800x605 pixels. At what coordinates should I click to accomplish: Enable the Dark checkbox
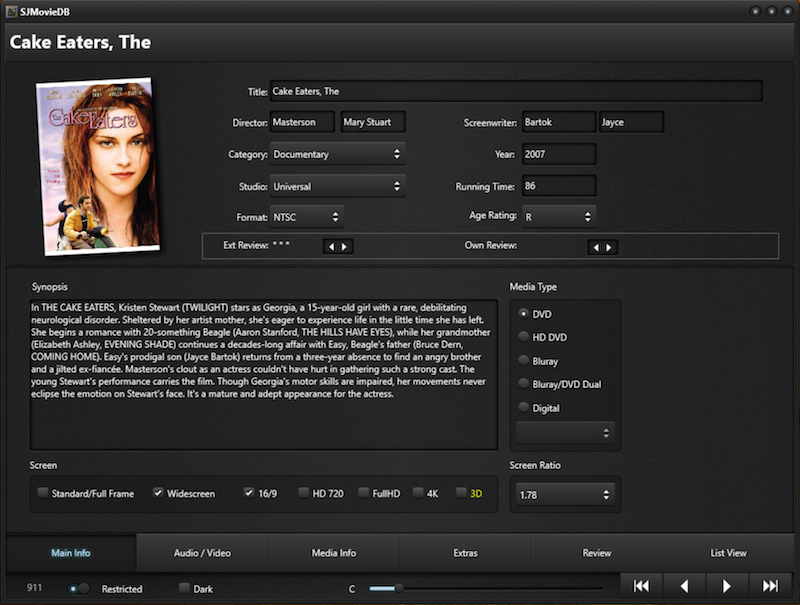(x=184, y=589)
